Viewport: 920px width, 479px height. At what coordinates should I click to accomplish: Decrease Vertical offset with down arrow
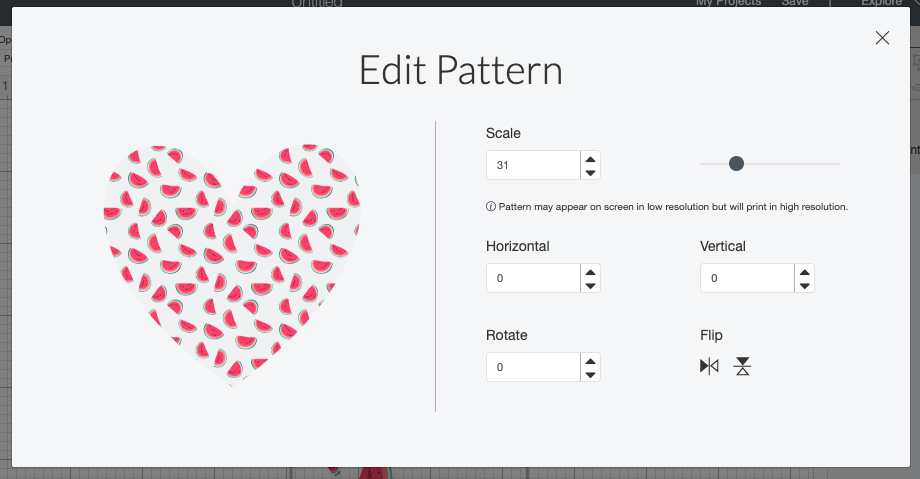[804, 286]
